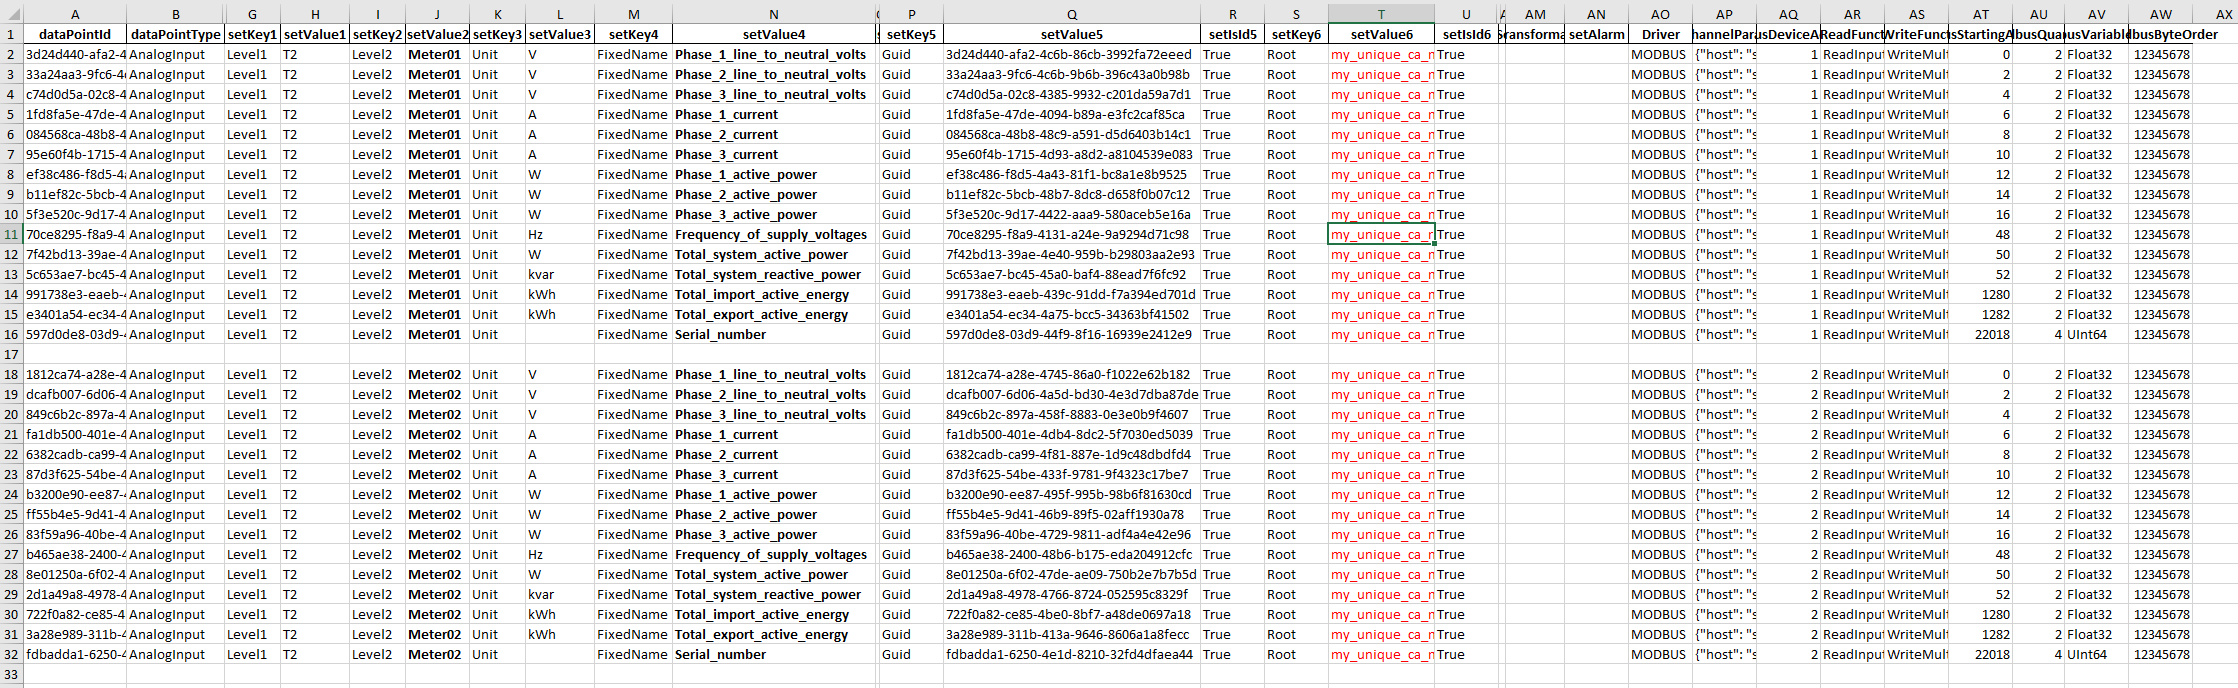Select the column N header
Screen dimensions: 2238x688
774,14
